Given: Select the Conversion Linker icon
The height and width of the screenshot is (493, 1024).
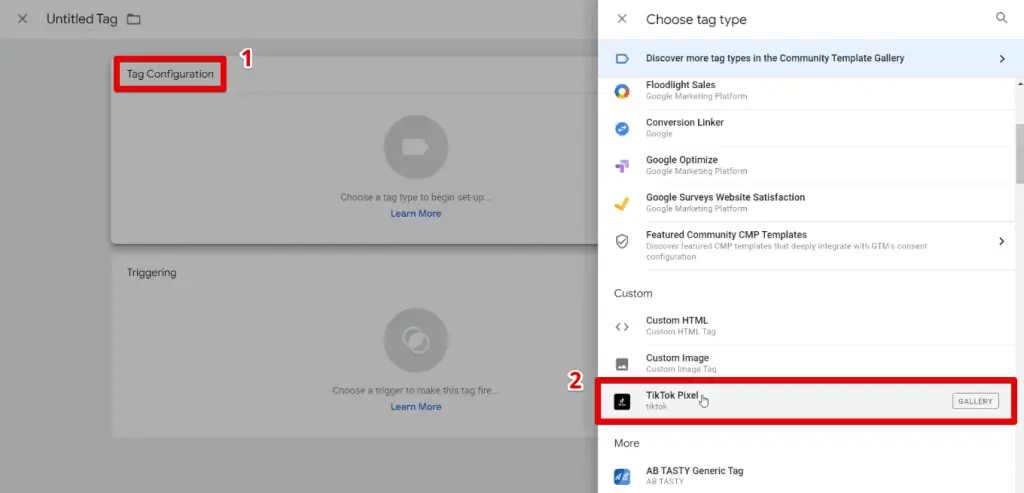Looking at the screenshot, I should [x=622, y=129].
